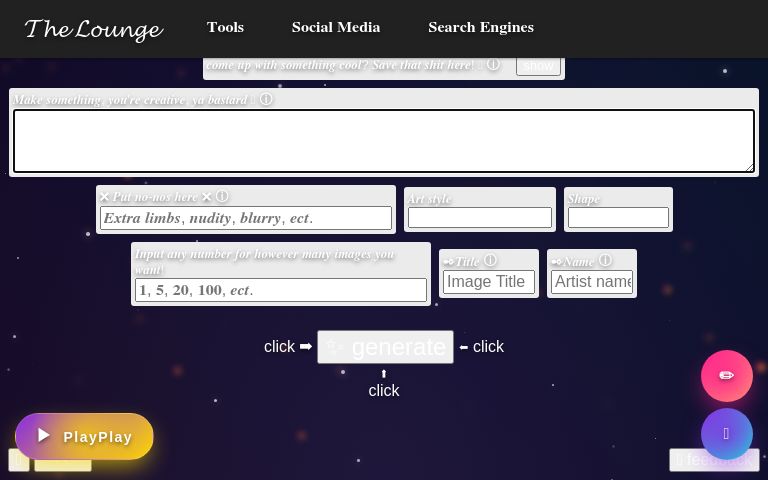
Task: Open the Social Media menu
Action: pos(335,27)
